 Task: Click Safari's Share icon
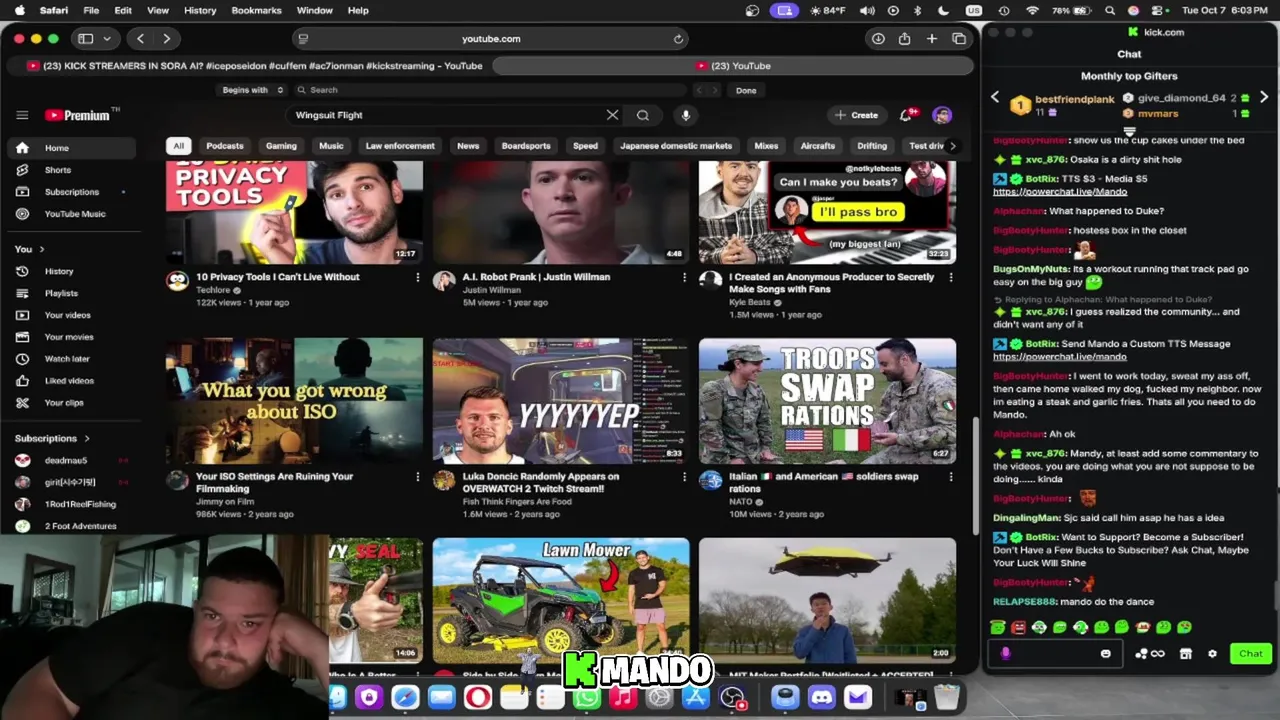coord(904,39)
